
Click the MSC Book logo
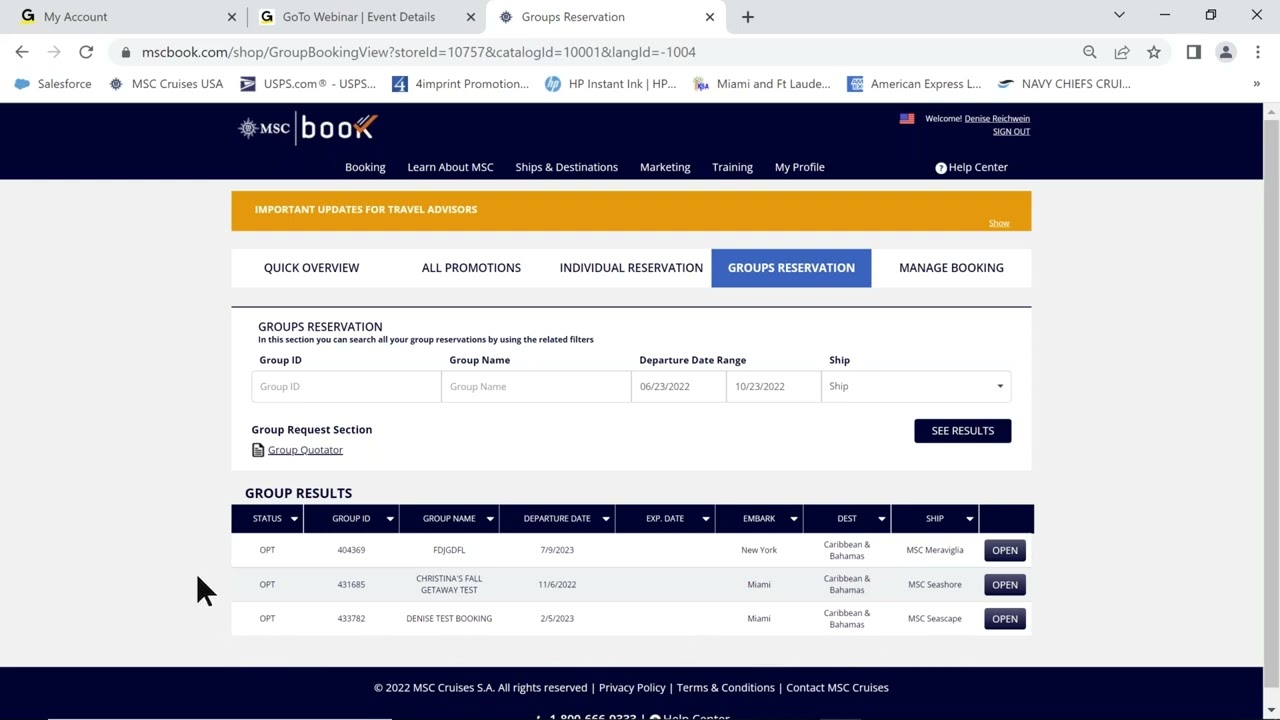click(x=307, y=127)
